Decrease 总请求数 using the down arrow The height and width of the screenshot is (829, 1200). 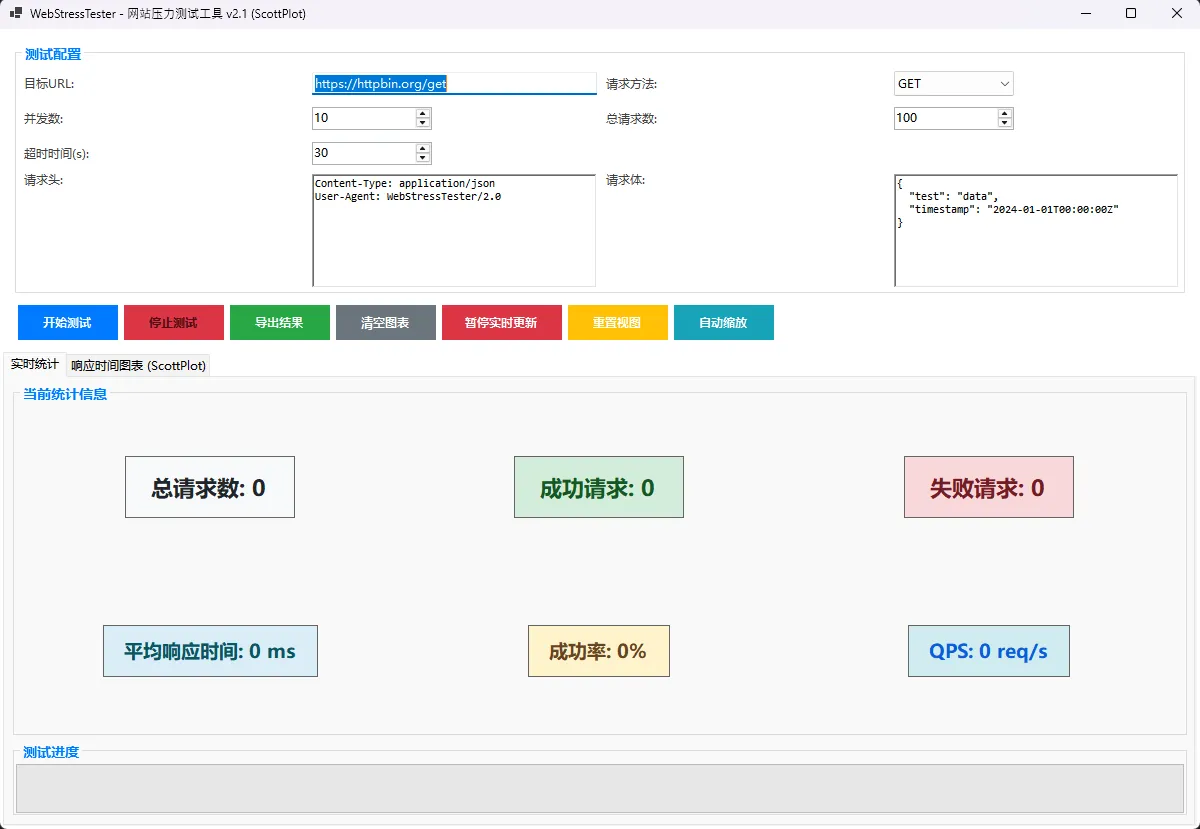[1005, 123]
